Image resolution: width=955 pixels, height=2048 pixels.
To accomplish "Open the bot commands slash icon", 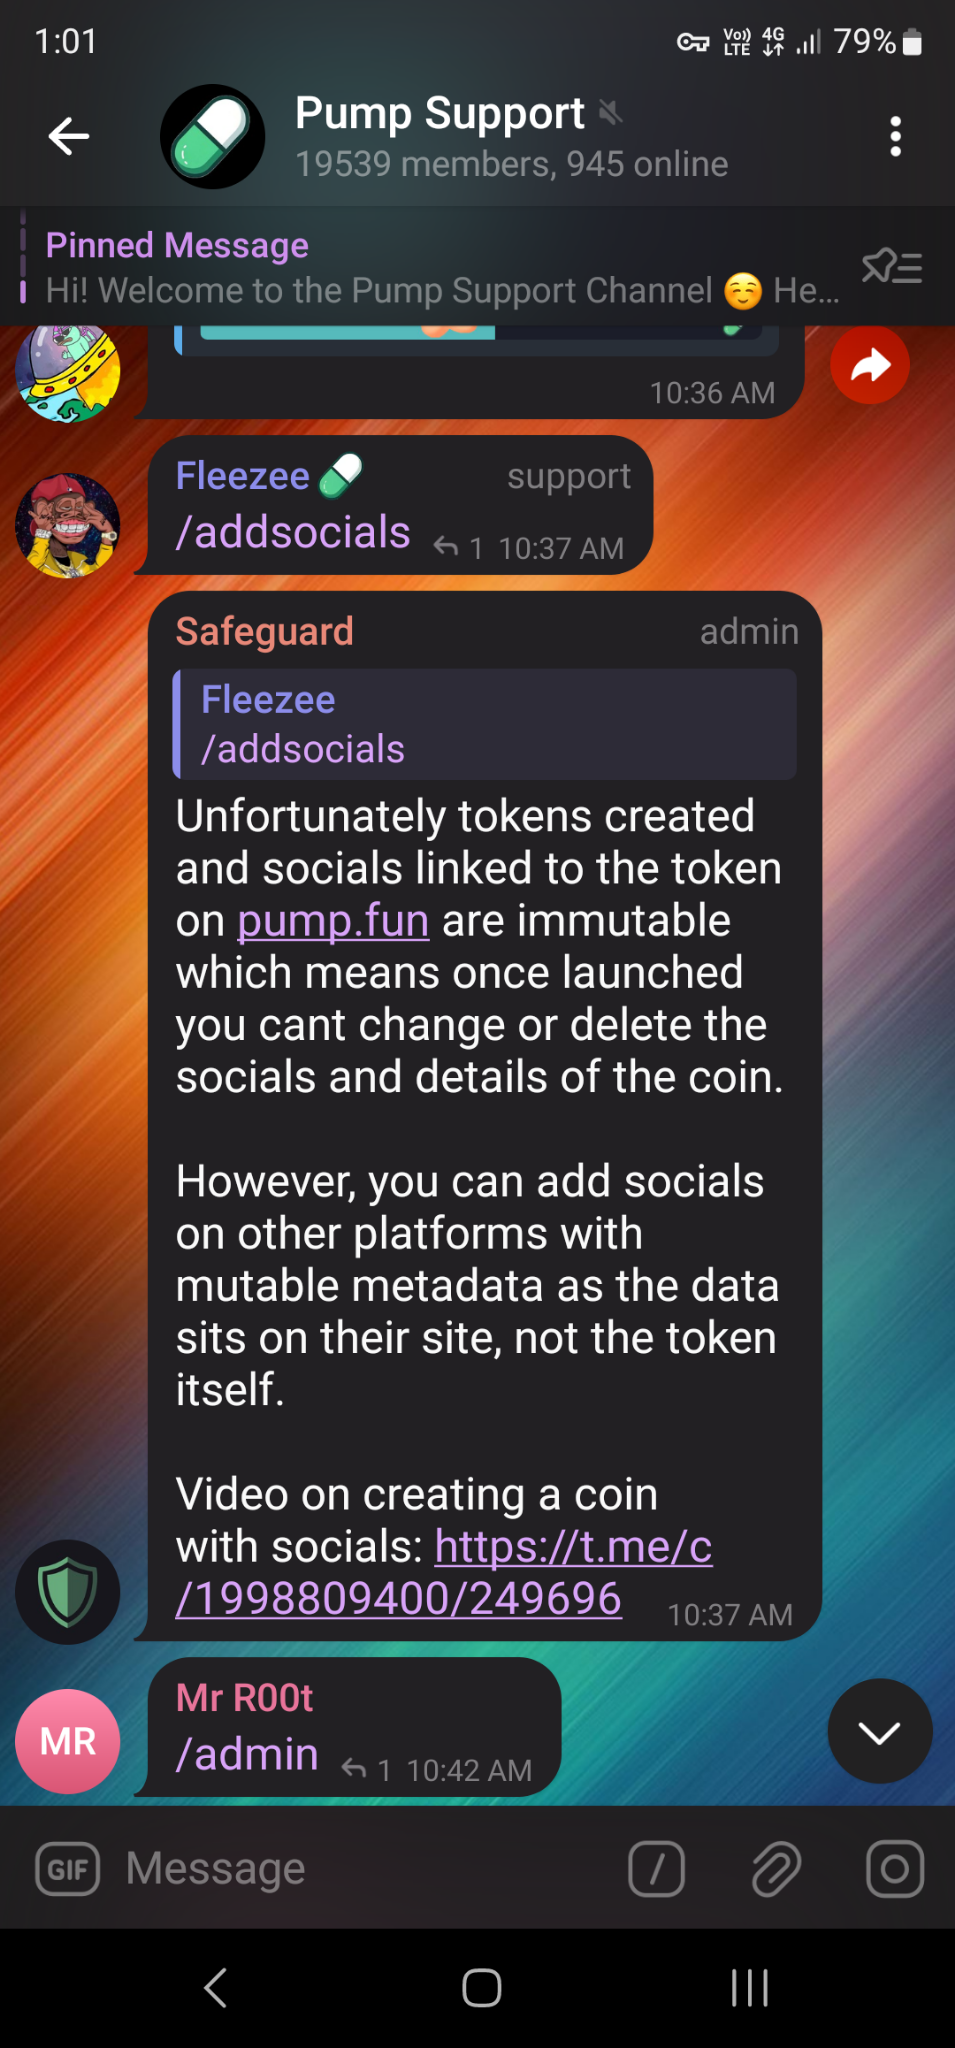I will click(657, 1869).
